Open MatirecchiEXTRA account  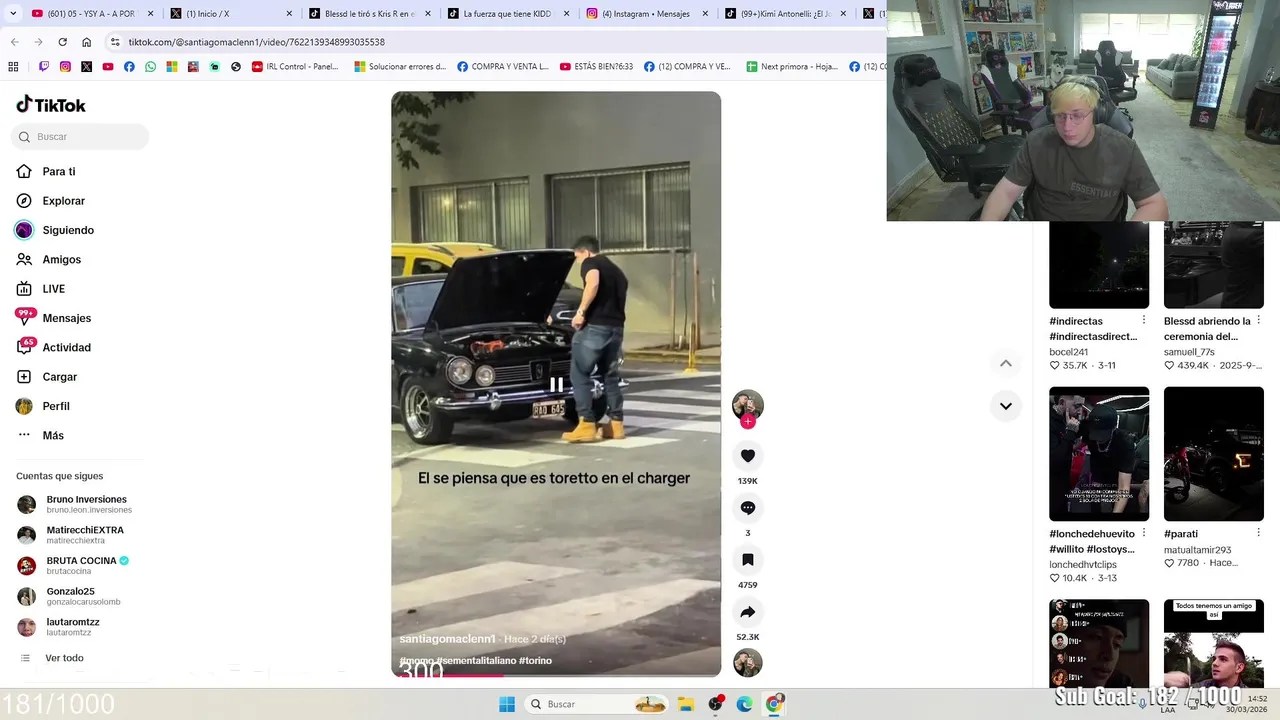coord(80,535)
